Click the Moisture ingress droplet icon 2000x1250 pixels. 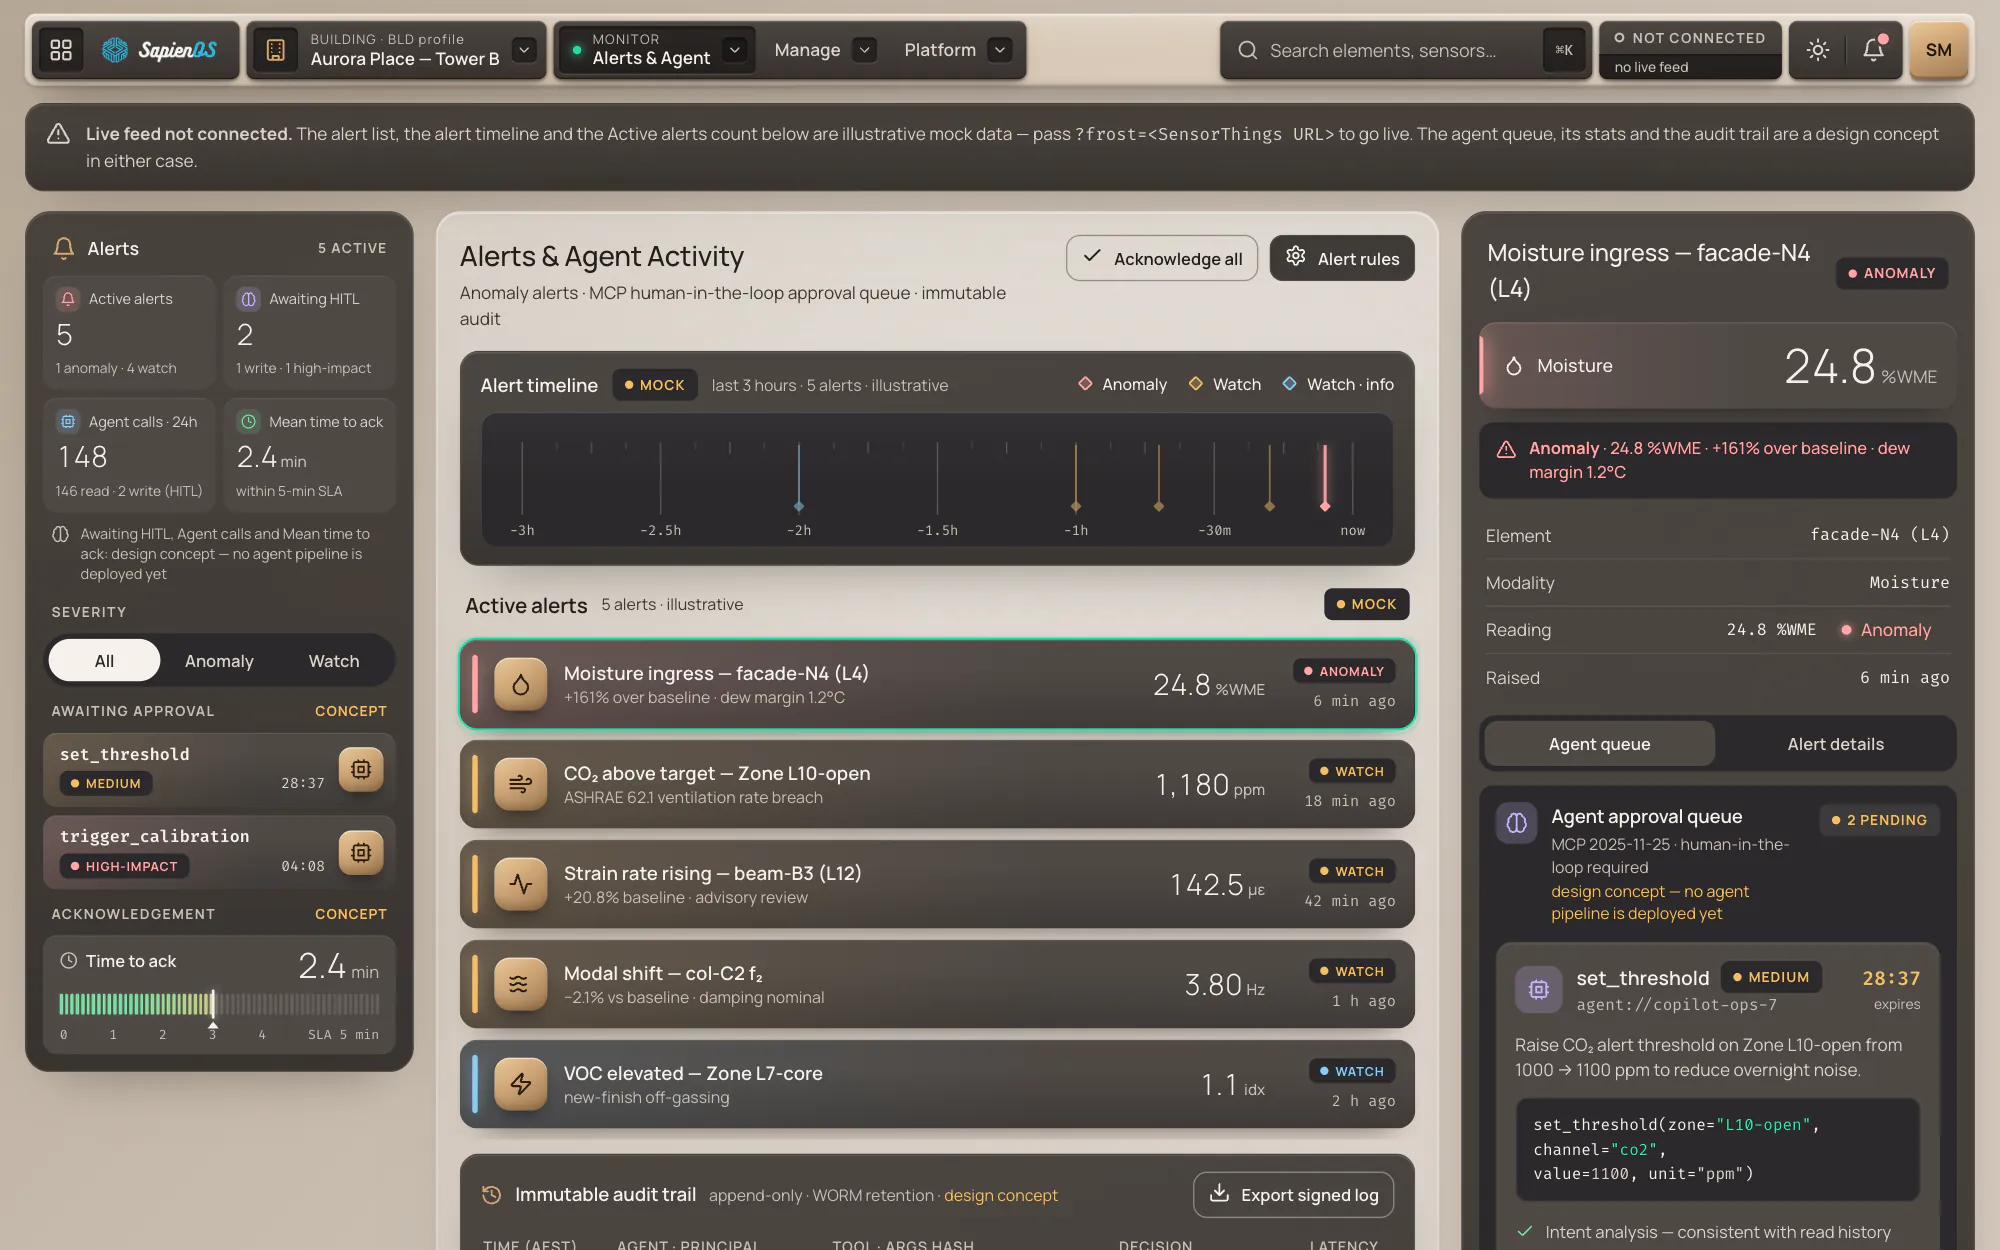520,684
